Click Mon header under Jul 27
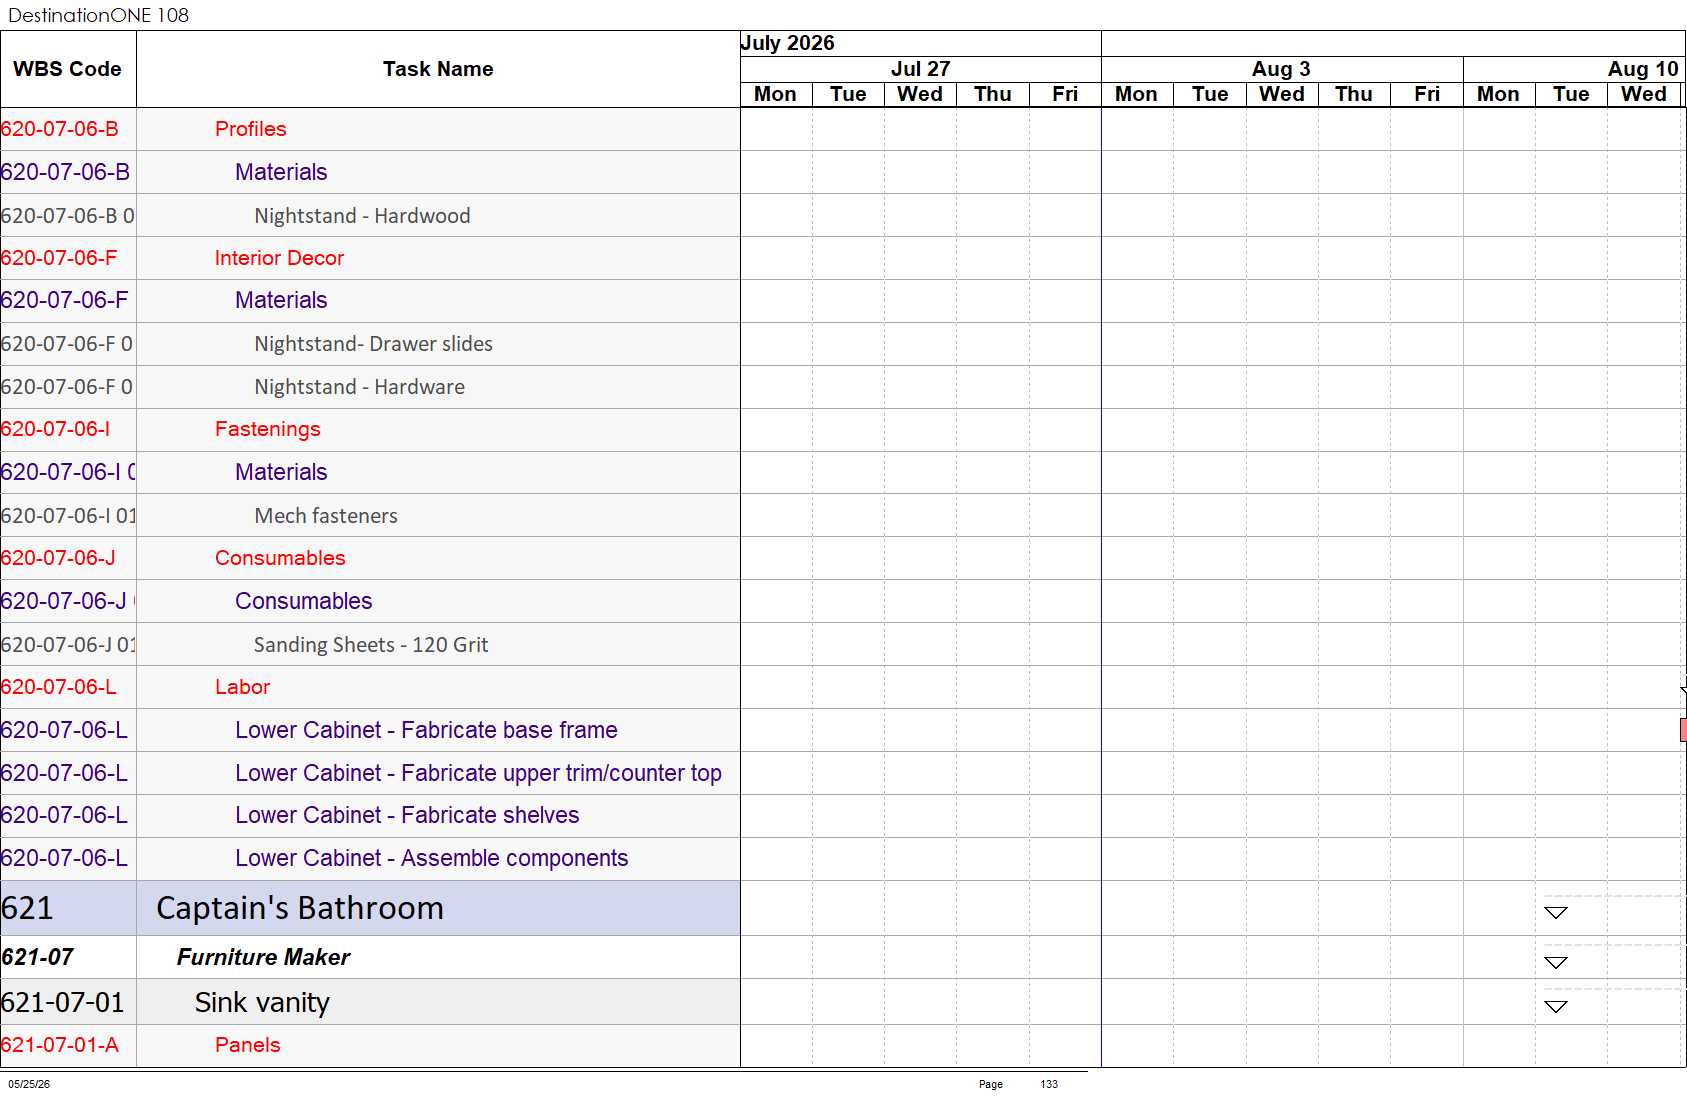Screen dimensions: 1687x1097 775,94
